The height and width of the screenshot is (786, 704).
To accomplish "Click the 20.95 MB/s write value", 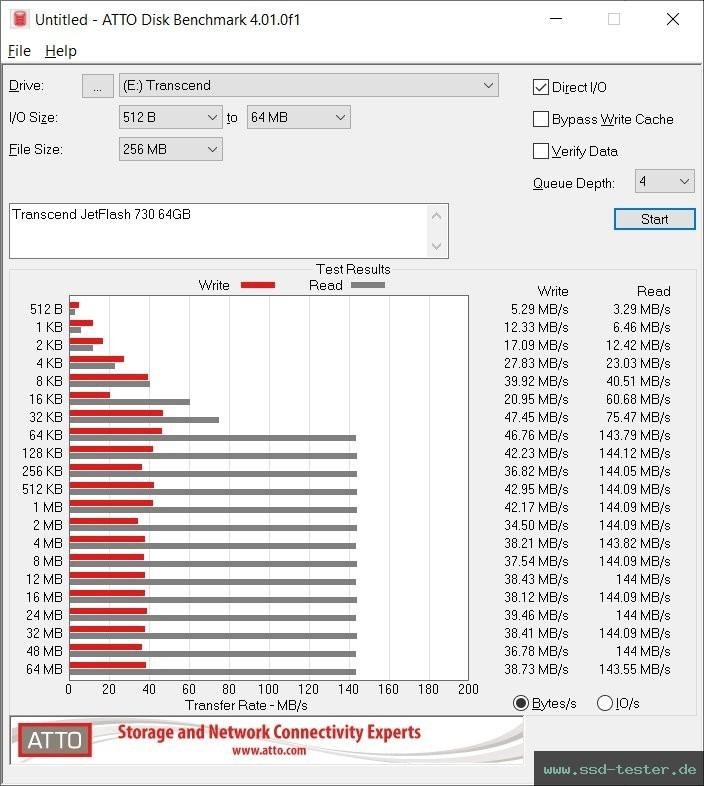I will pos(536,399).
